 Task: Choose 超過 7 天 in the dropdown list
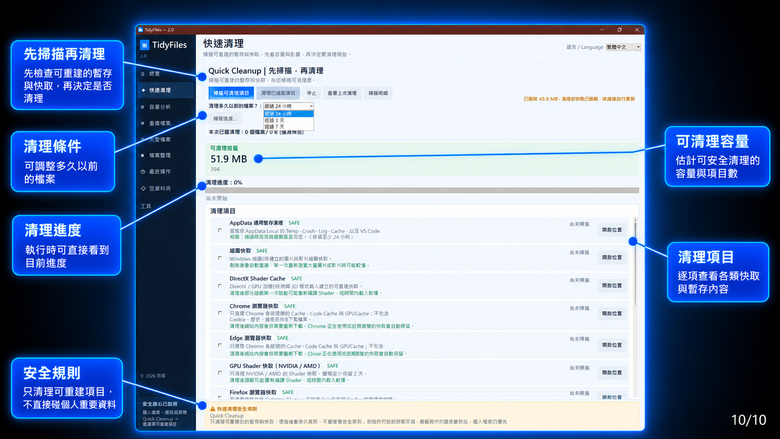(x=289, y=127)
